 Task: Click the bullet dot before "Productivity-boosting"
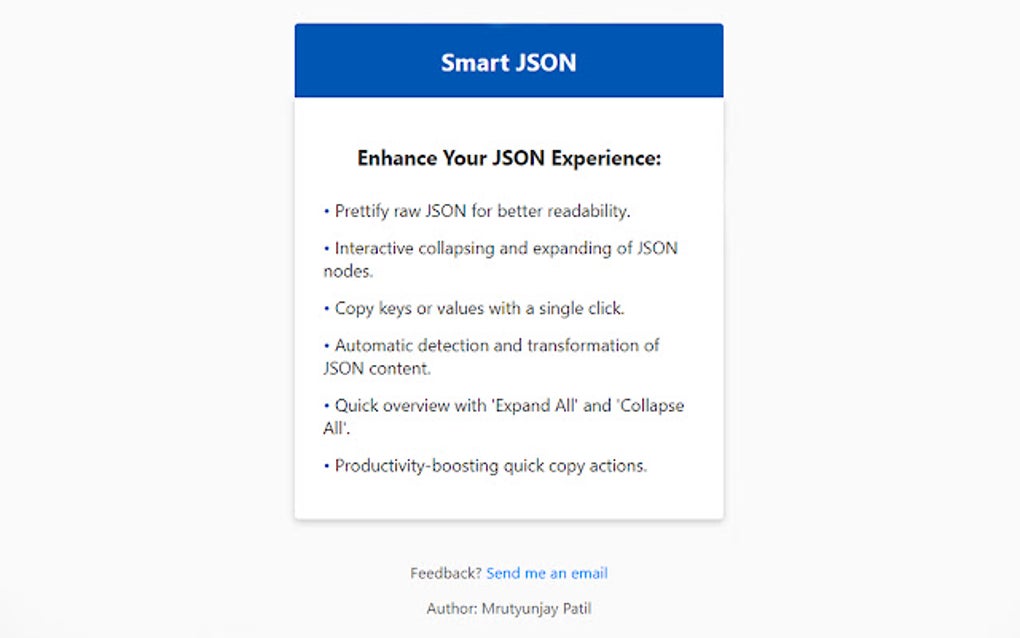[326, 465]
